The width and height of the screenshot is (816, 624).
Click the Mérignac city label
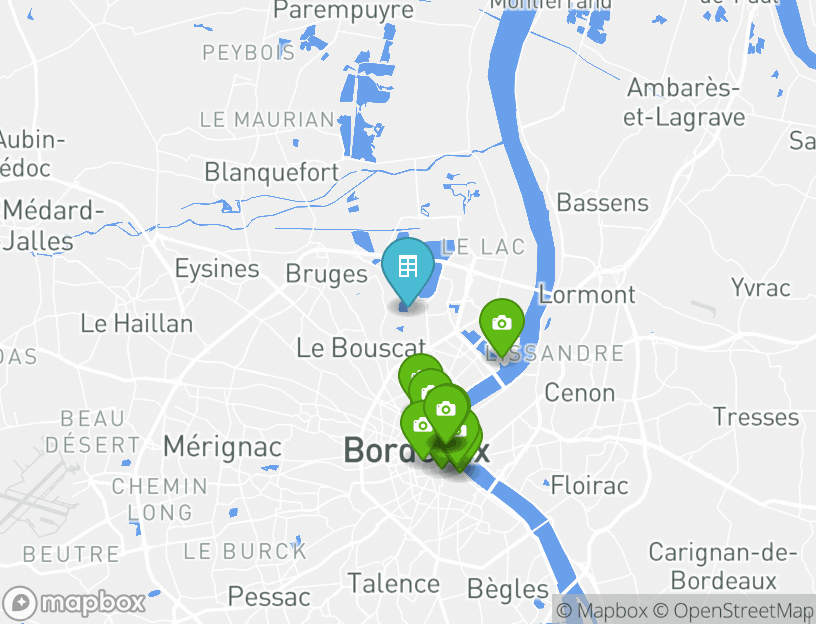pyautogui.click(x=222, y=447)
